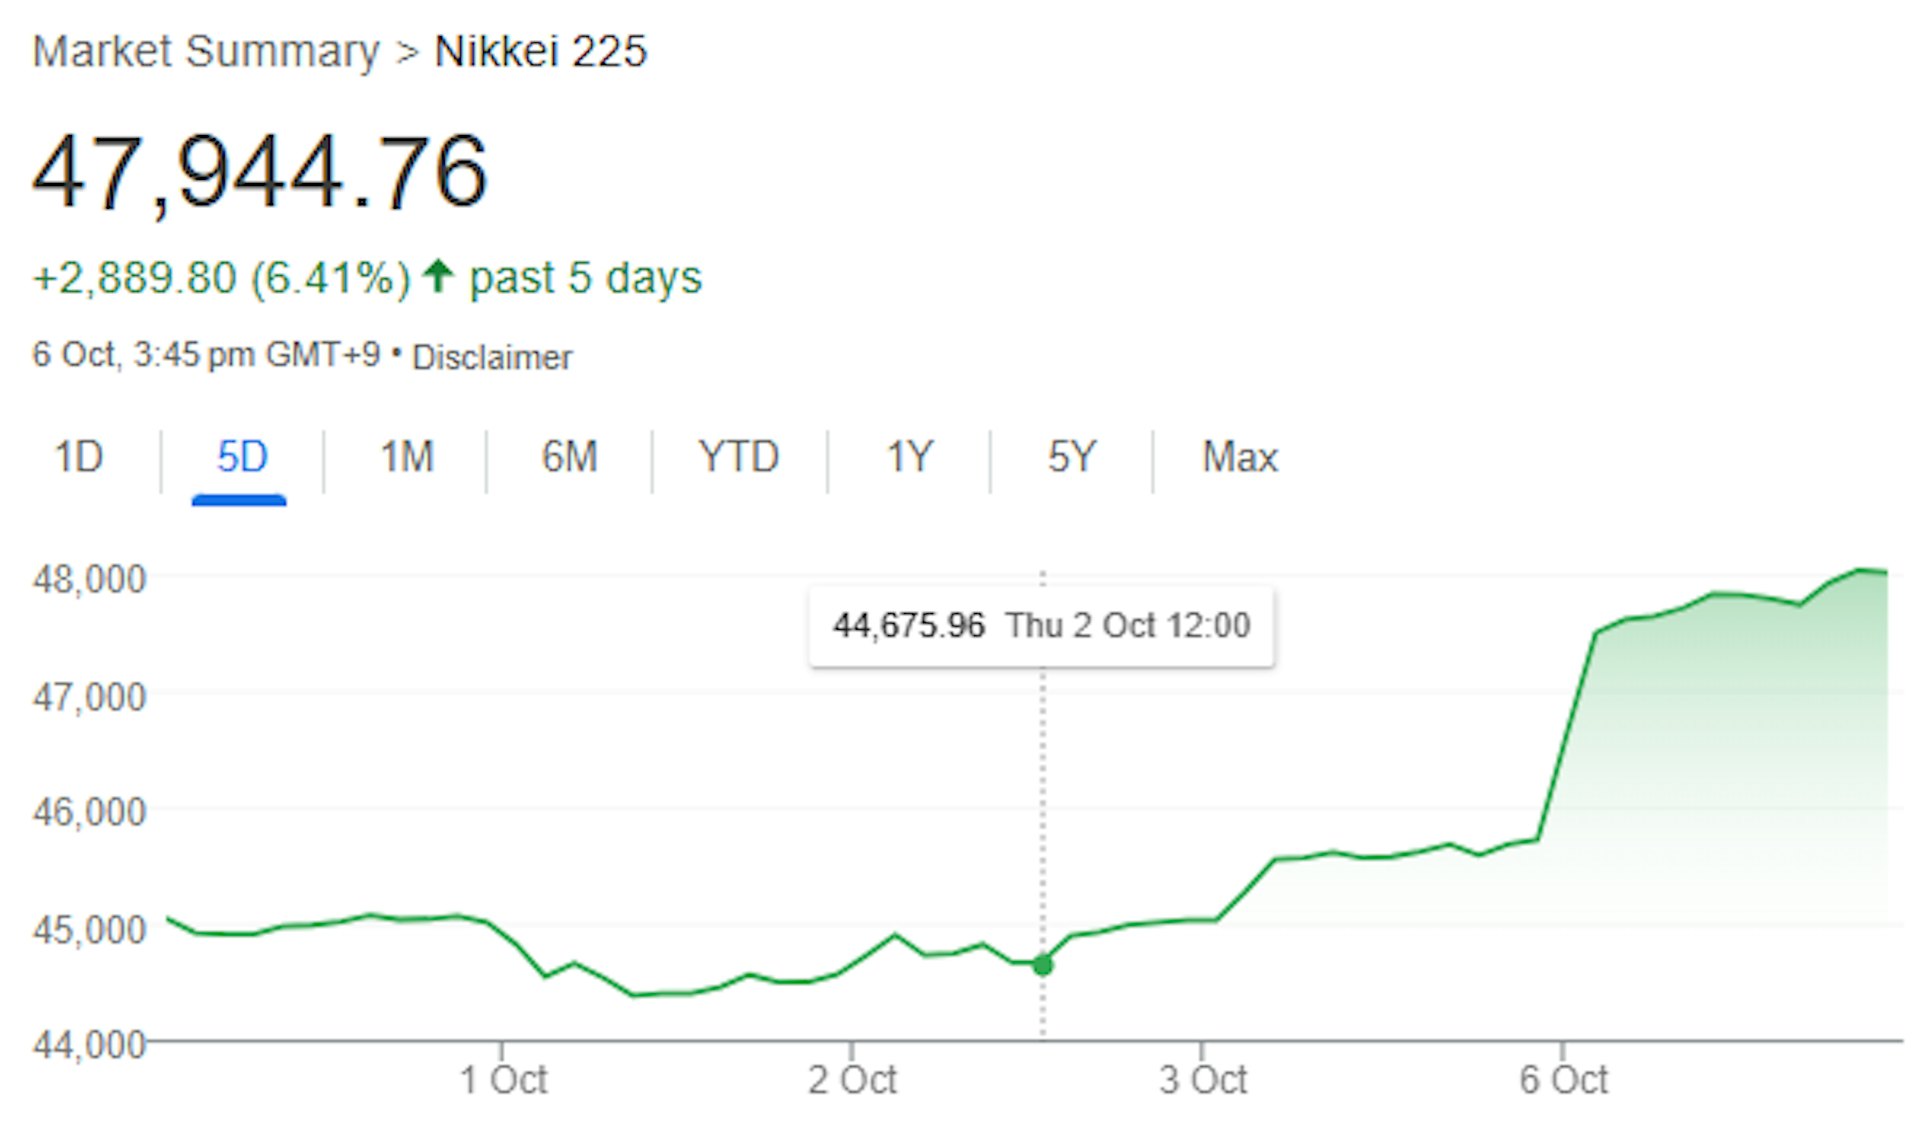Show the 6M chart range
The image size is (1920, 1135).
[569, 458]
